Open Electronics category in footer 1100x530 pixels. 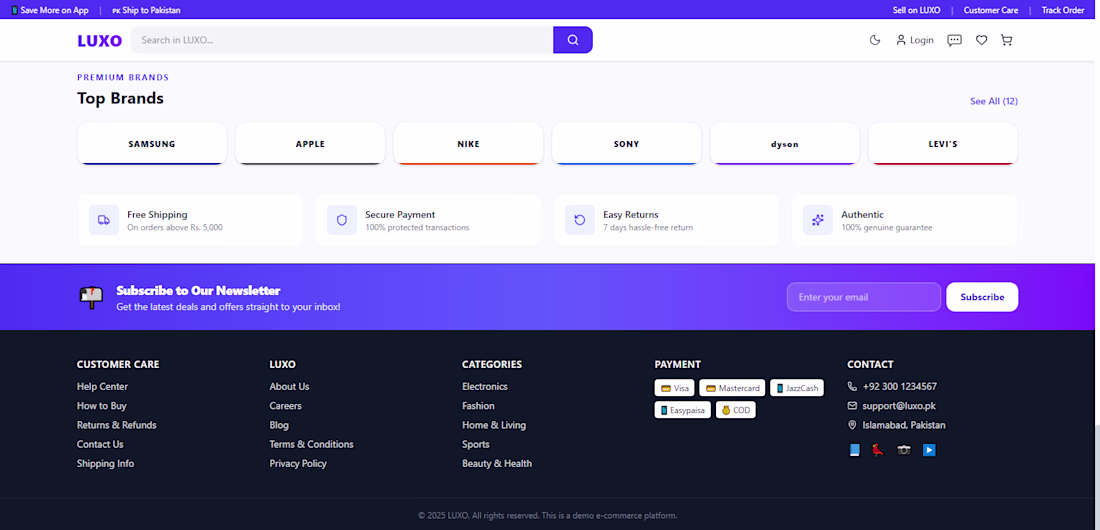485,387
